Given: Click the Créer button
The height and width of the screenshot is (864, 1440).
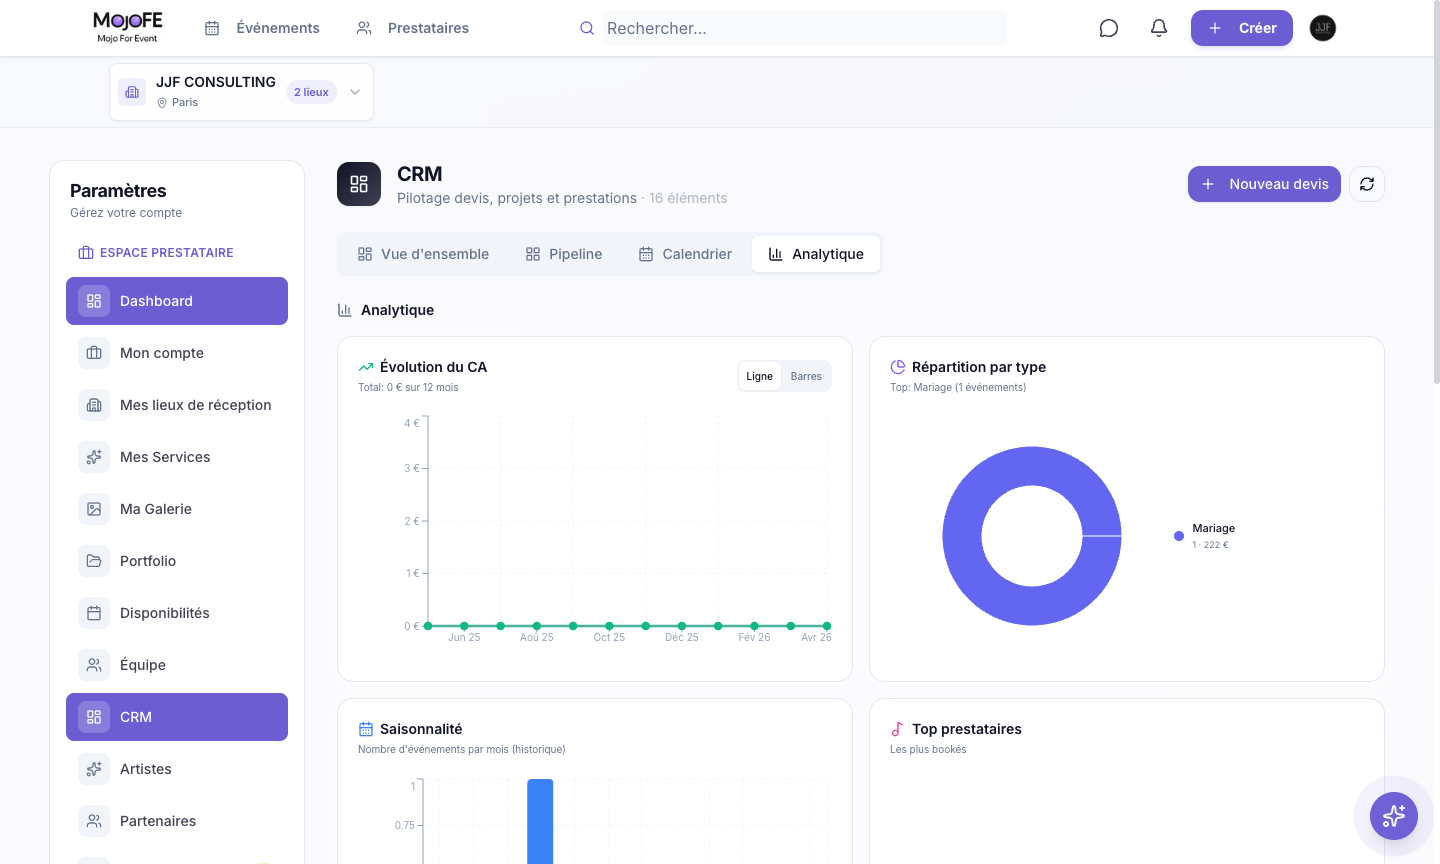Looking at the screenshot, I should [x=1242, y=28].
